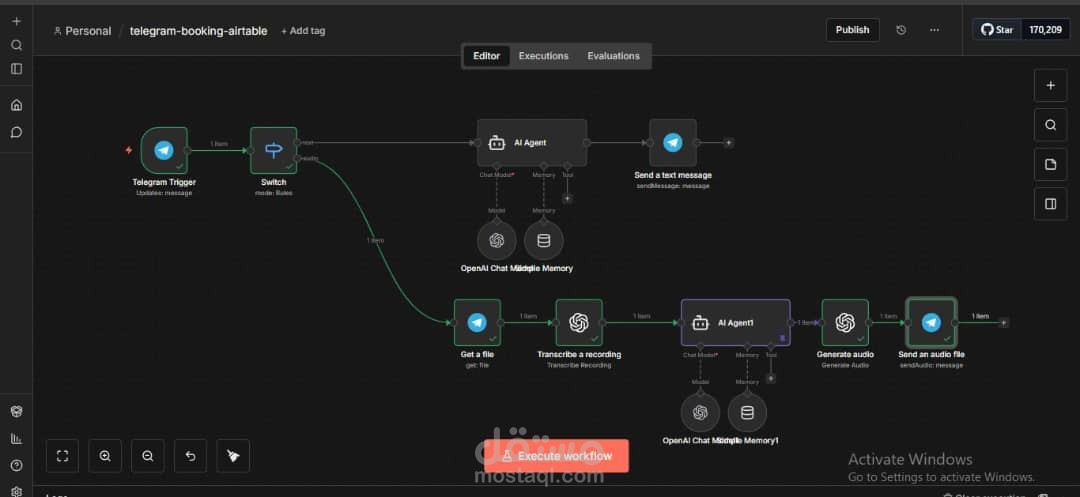1080x497 pixels.
Task: Open the Personal project breadcrumb
Action: tap(82, 31)
